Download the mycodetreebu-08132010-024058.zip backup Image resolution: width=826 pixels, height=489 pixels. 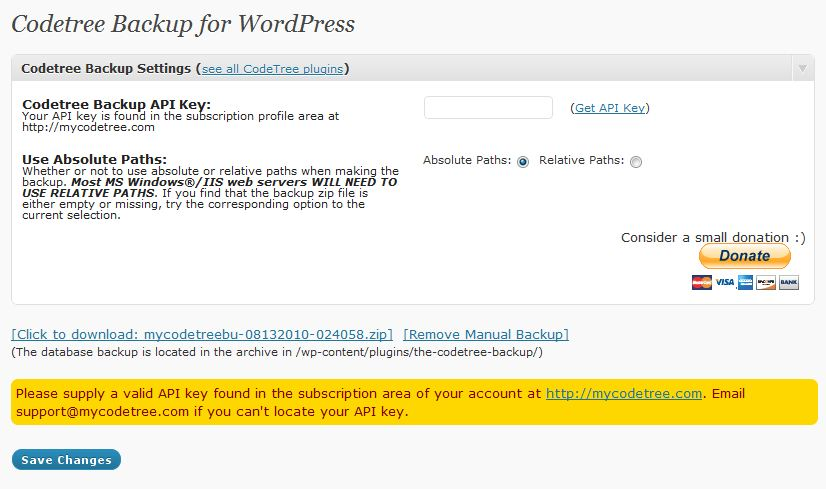[202, 335]
